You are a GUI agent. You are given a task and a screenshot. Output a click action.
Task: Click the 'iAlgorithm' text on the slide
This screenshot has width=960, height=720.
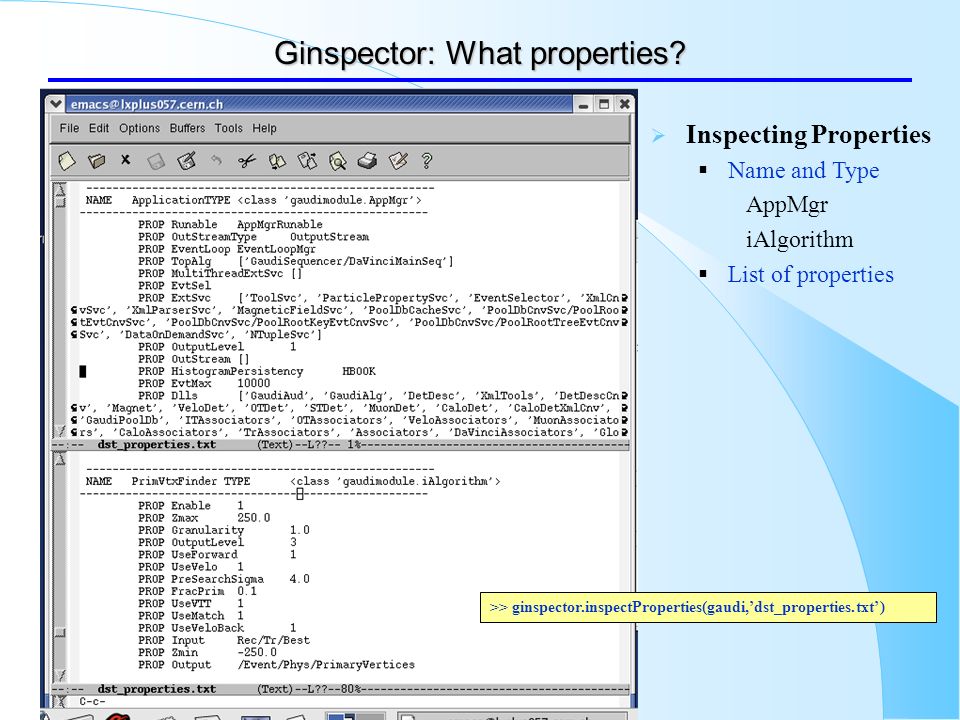tap(799, 239)
